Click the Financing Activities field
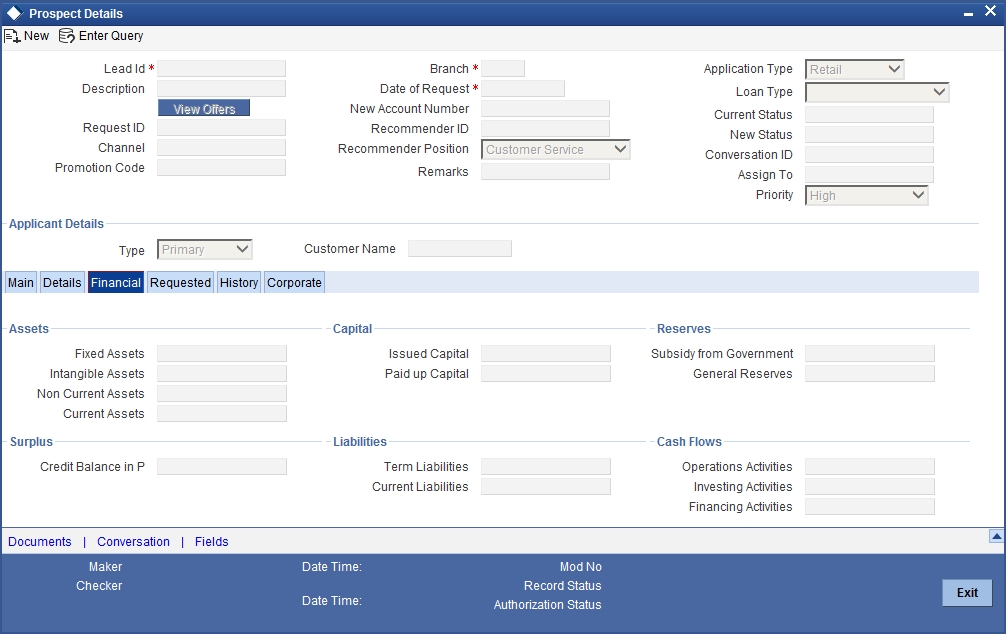The width and height of the screenshot is (1006, 634). (x=870, y=506)
